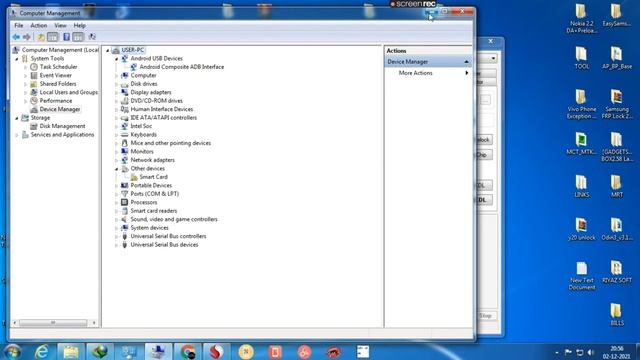640x360 pixels.
Task: Select the Smart Card device under Other devices
Action: point(153,177)
